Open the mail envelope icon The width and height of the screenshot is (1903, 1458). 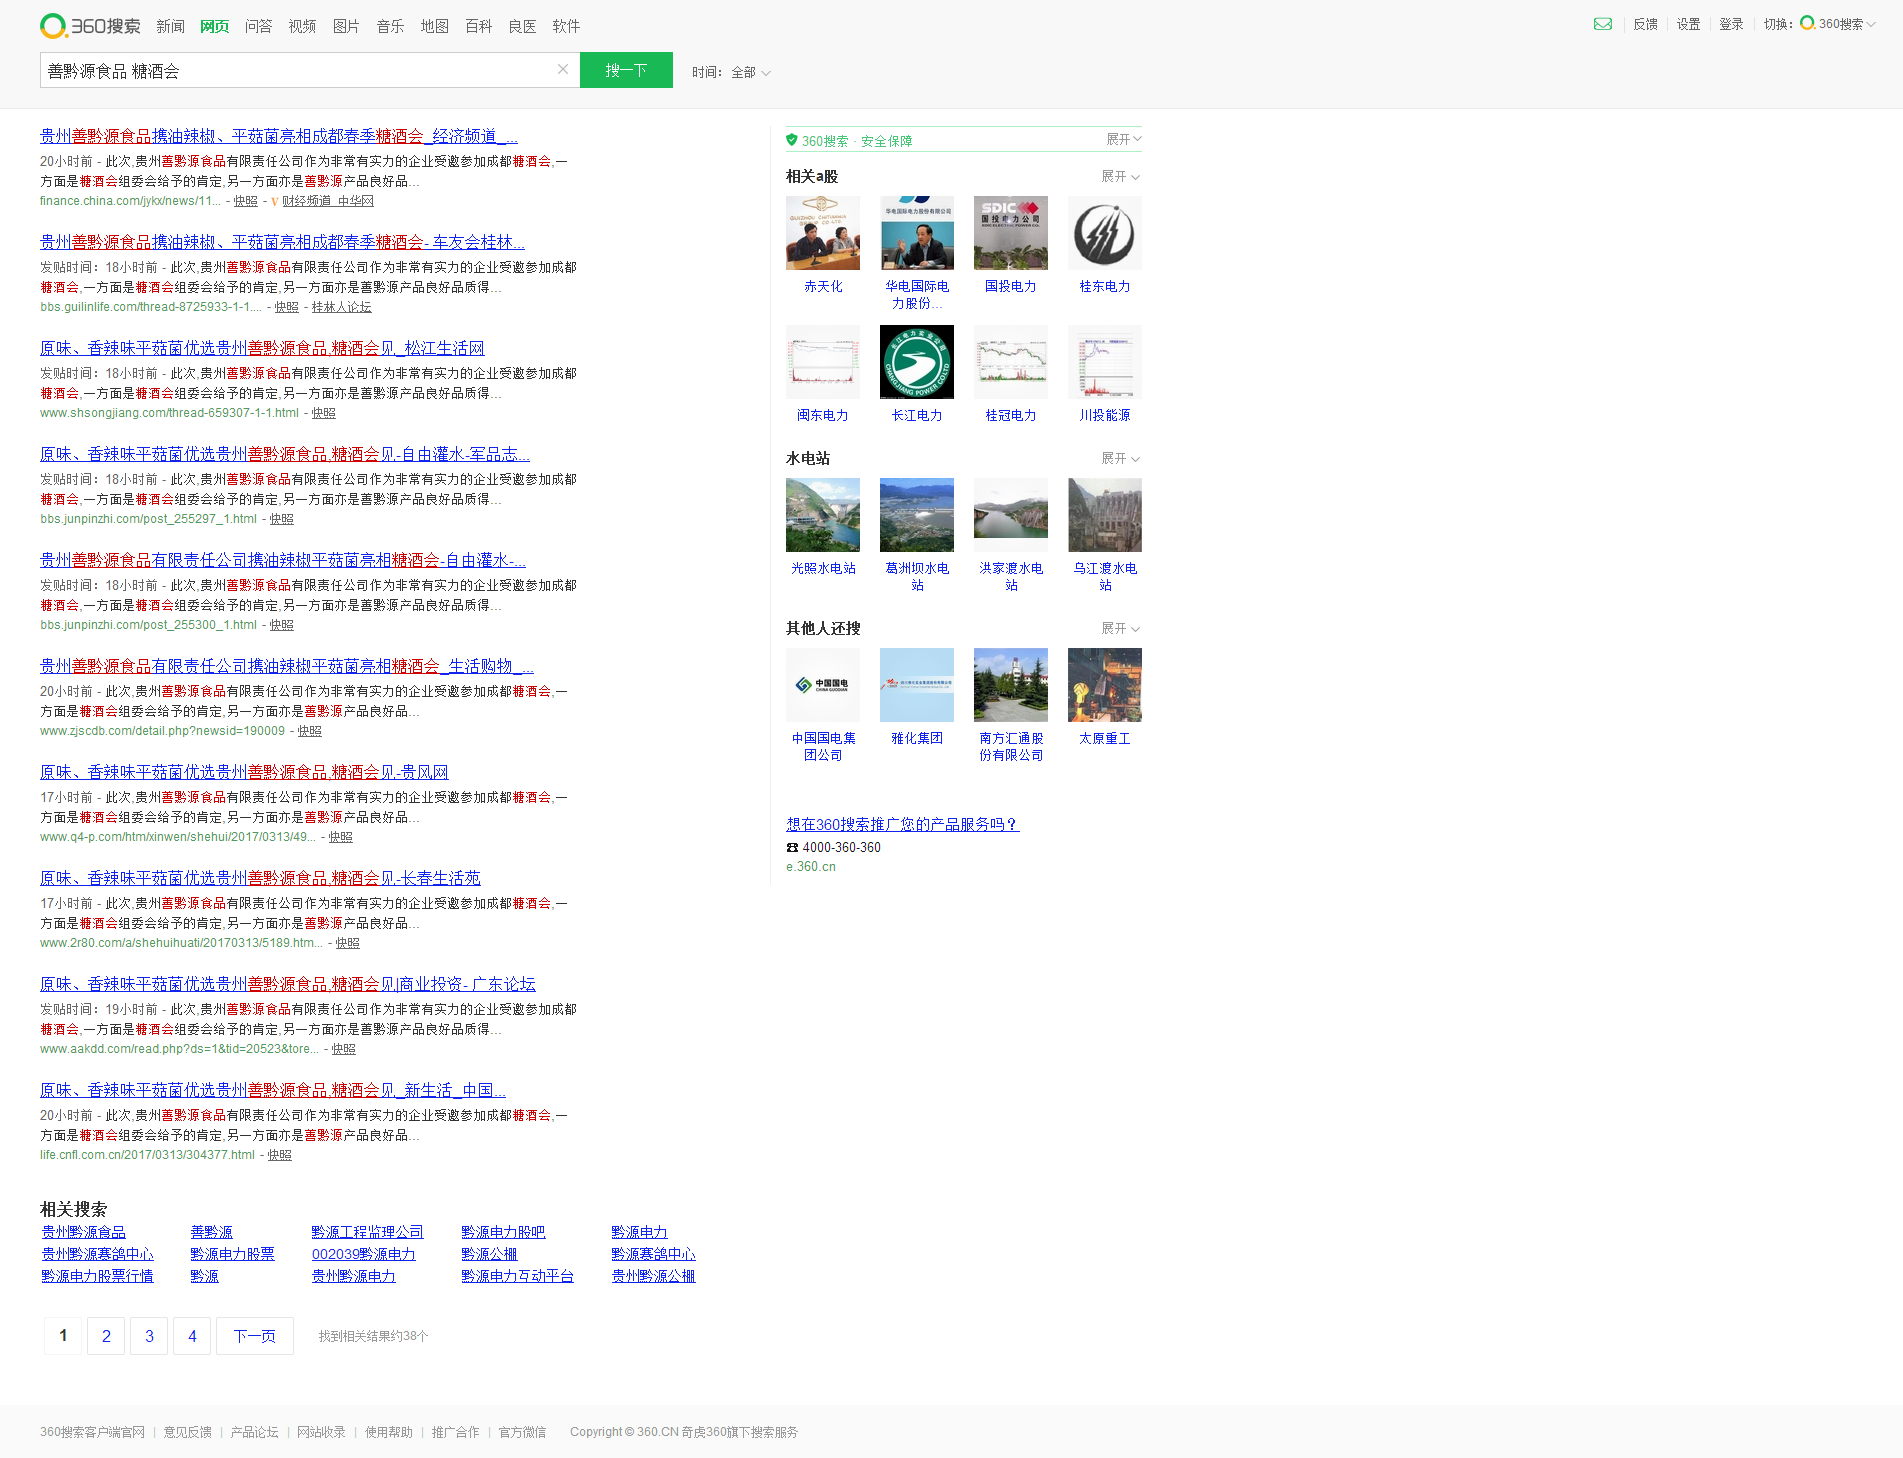[1602, 24]
